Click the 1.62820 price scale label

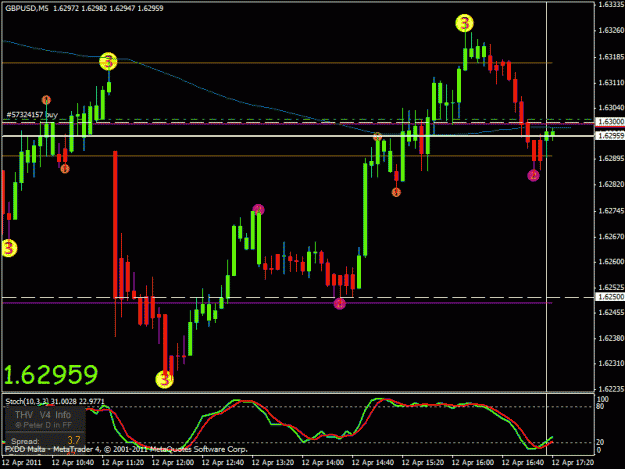611,184
